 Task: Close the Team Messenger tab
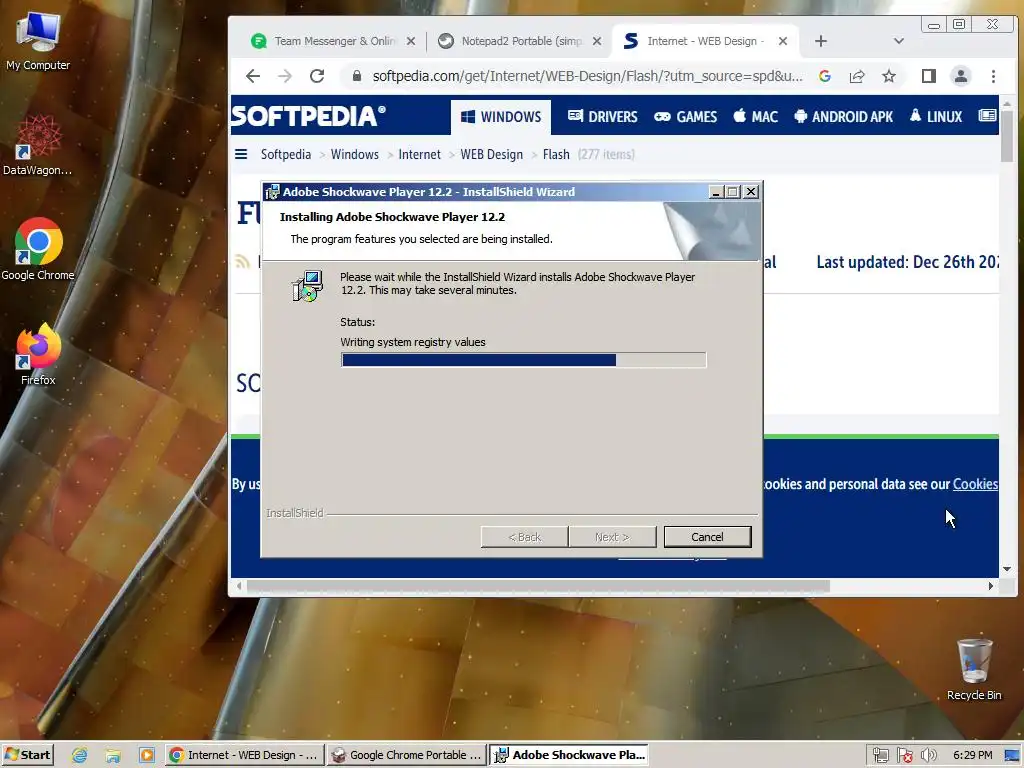pos(411,41)
